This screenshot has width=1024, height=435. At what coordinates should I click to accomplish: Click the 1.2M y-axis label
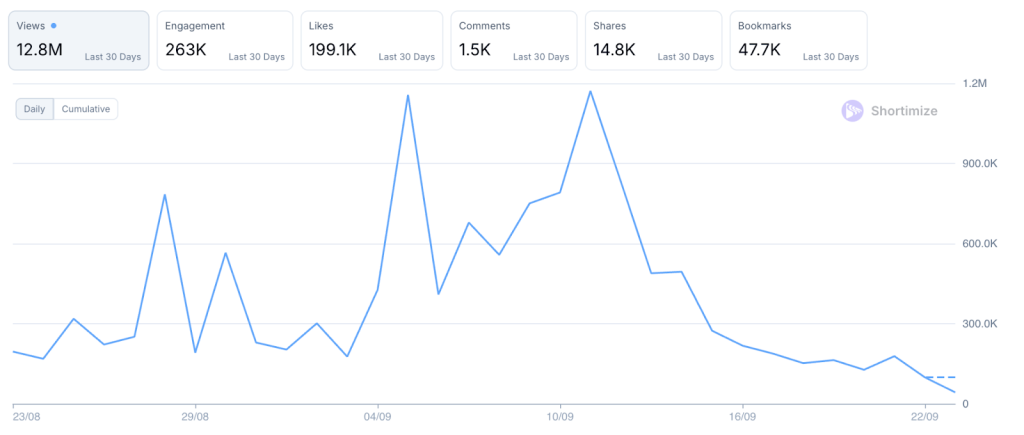tap(974, 84)
